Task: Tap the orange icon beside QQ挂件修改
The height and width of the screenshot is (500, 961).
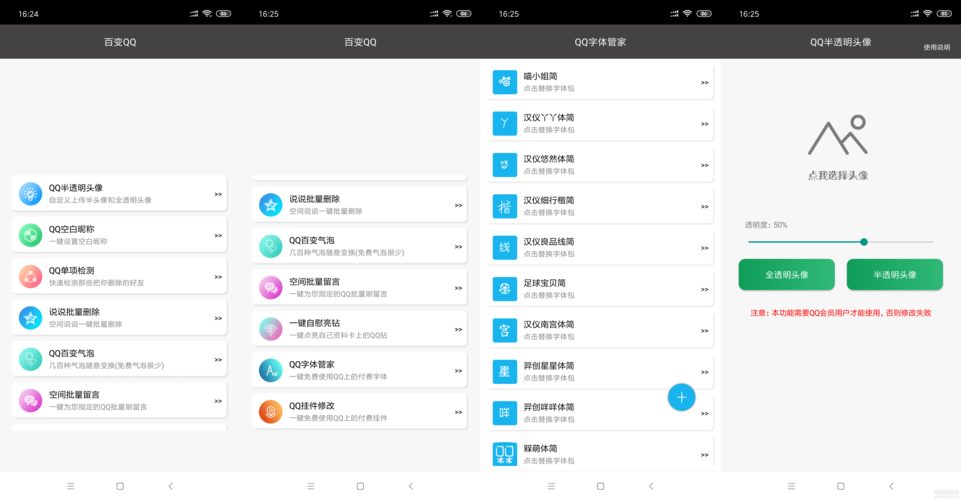Action: click(x=270, y=412)
